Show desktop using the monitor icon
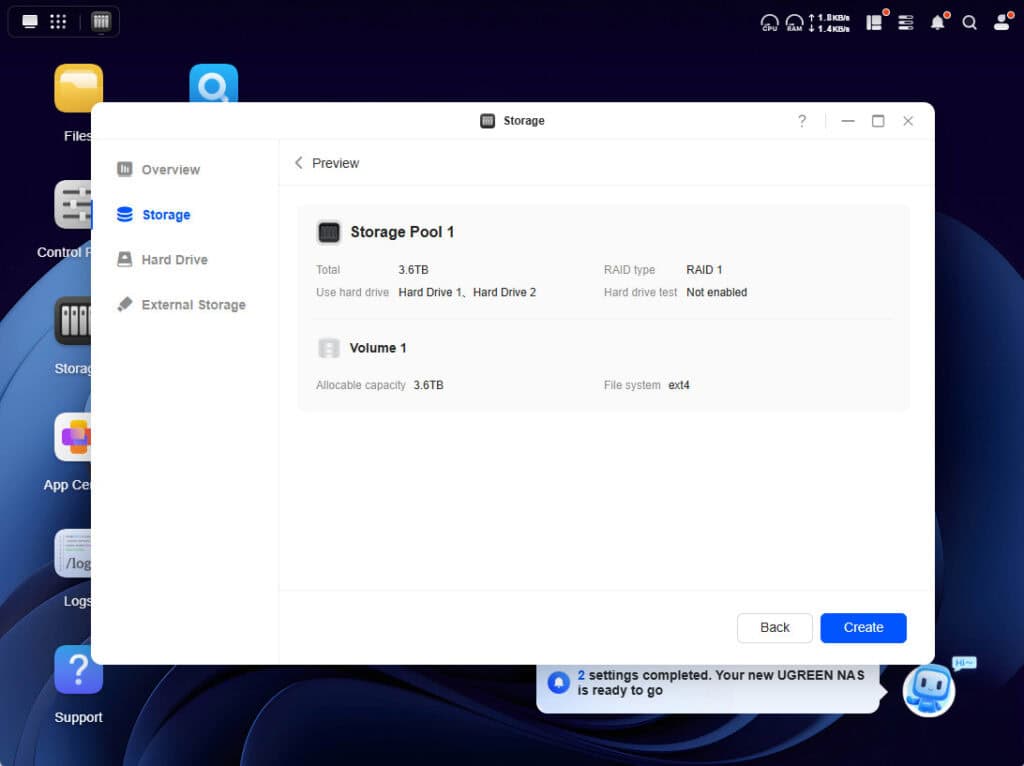The width and height of the screenshot is (1024, 766). coord(30,21)
